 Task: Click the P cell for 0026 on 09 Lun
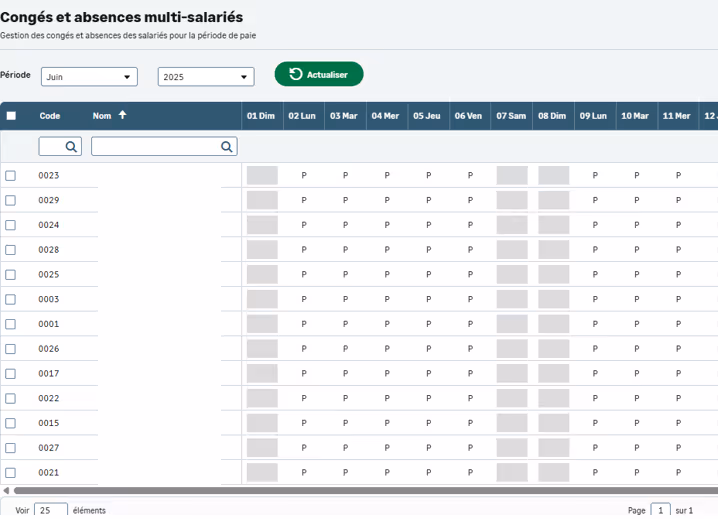point(595,349)
